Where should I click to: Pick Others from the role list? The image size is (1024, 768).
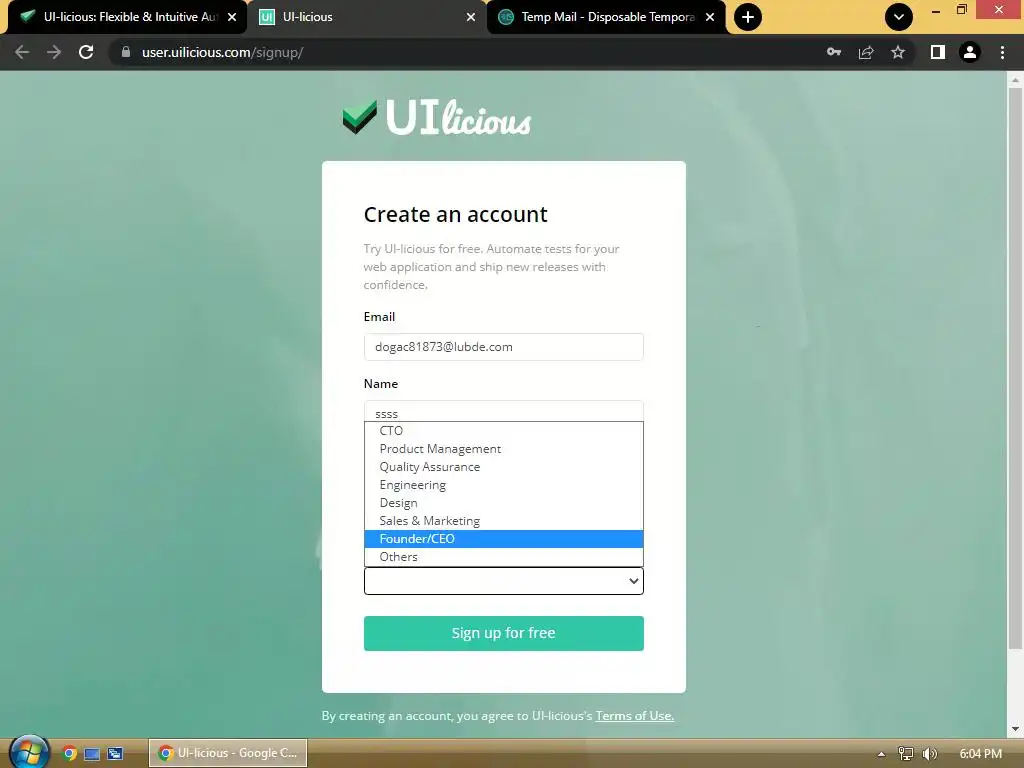[x=504, y=556]
